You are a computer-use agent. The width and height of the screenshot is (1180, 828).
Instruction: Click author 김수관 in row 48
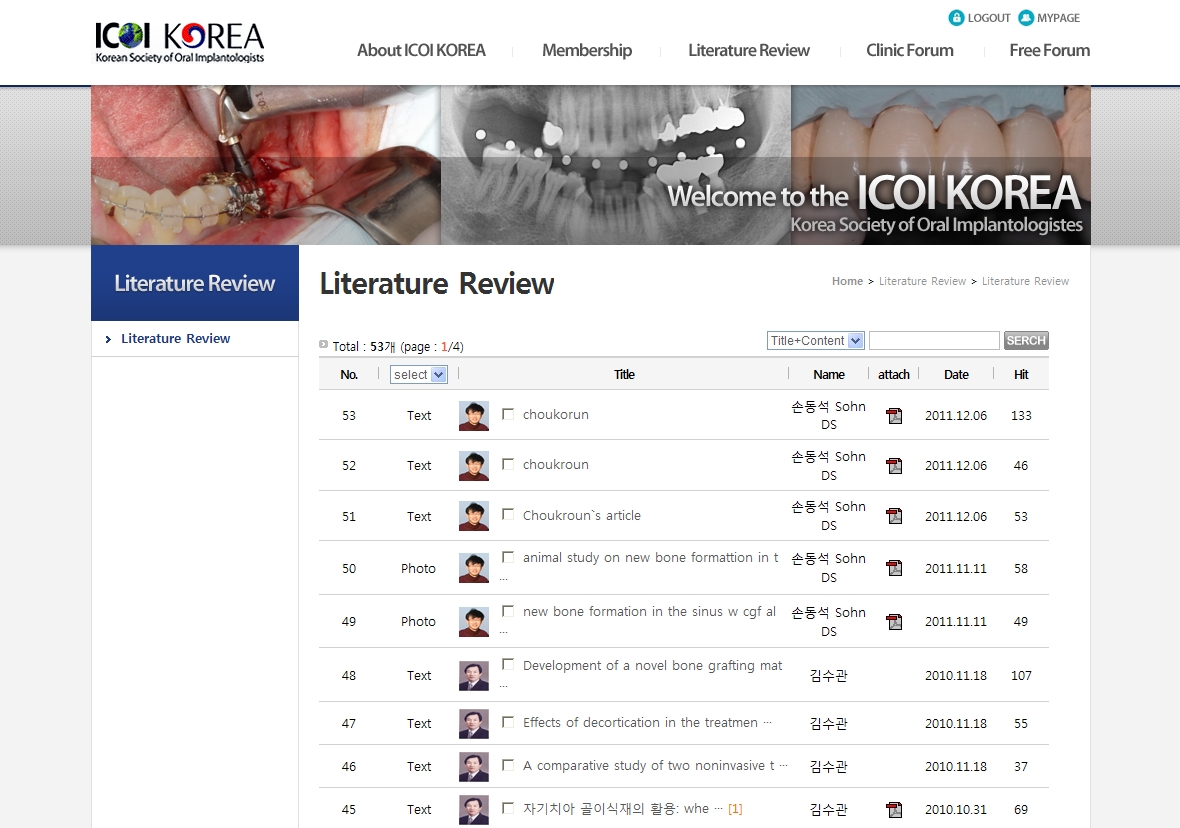pyautogui.click(x=829, y=676)
